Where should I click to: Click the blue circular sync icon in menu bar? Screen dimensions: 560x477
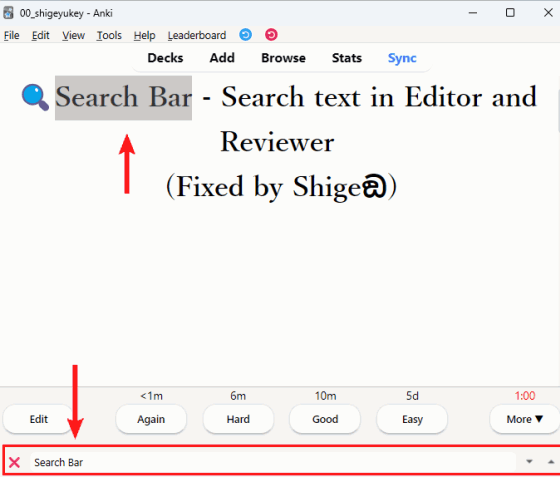[245, 35]
